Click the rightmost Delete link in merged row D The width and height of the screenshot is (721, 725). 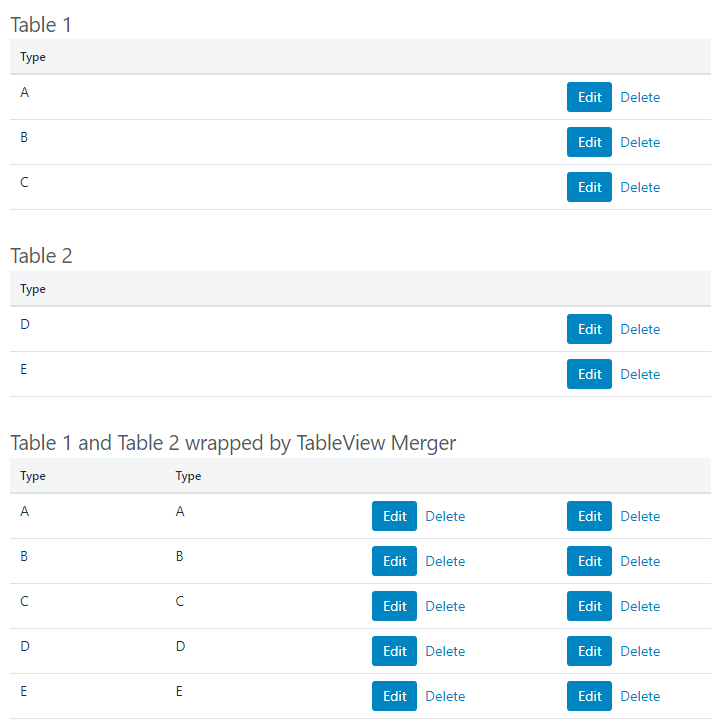coord(640,651)
